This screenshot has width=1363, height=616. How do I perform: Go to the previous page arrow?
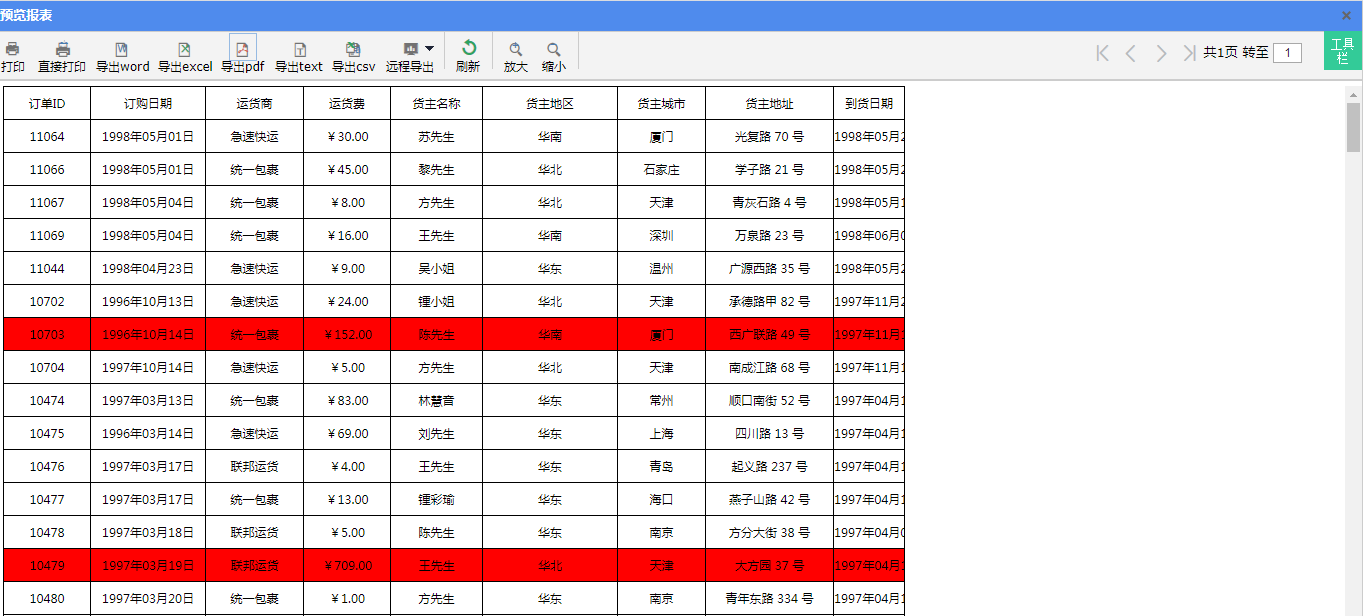click(x=1131, y=53)
